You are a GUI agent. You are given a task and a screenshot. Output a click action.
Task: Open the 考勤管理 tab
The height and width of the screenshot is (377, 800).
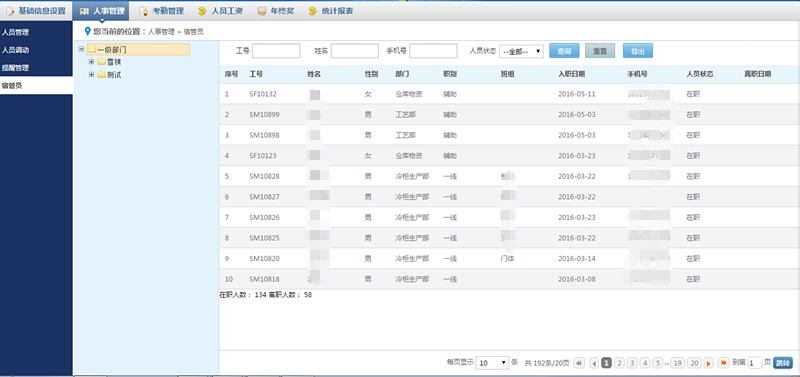click(x=161, y=11)
